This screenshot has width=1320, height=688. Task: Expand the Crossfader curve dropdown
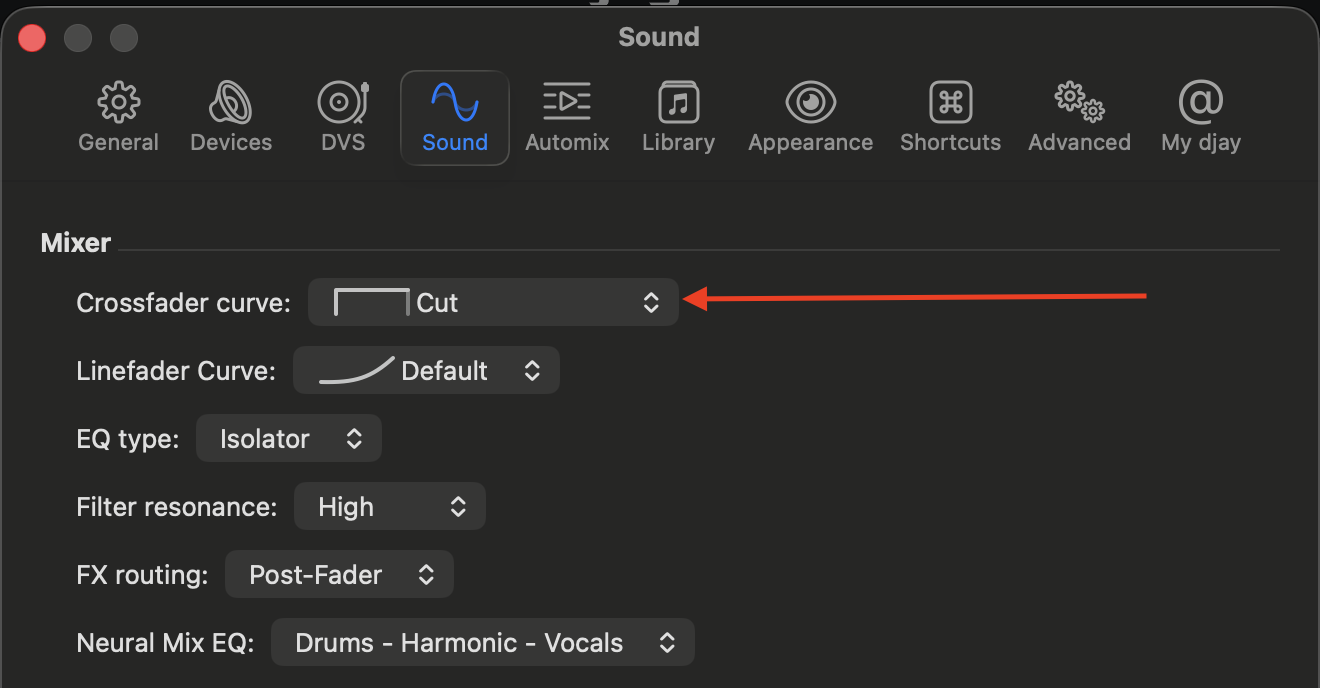(493, 302)
